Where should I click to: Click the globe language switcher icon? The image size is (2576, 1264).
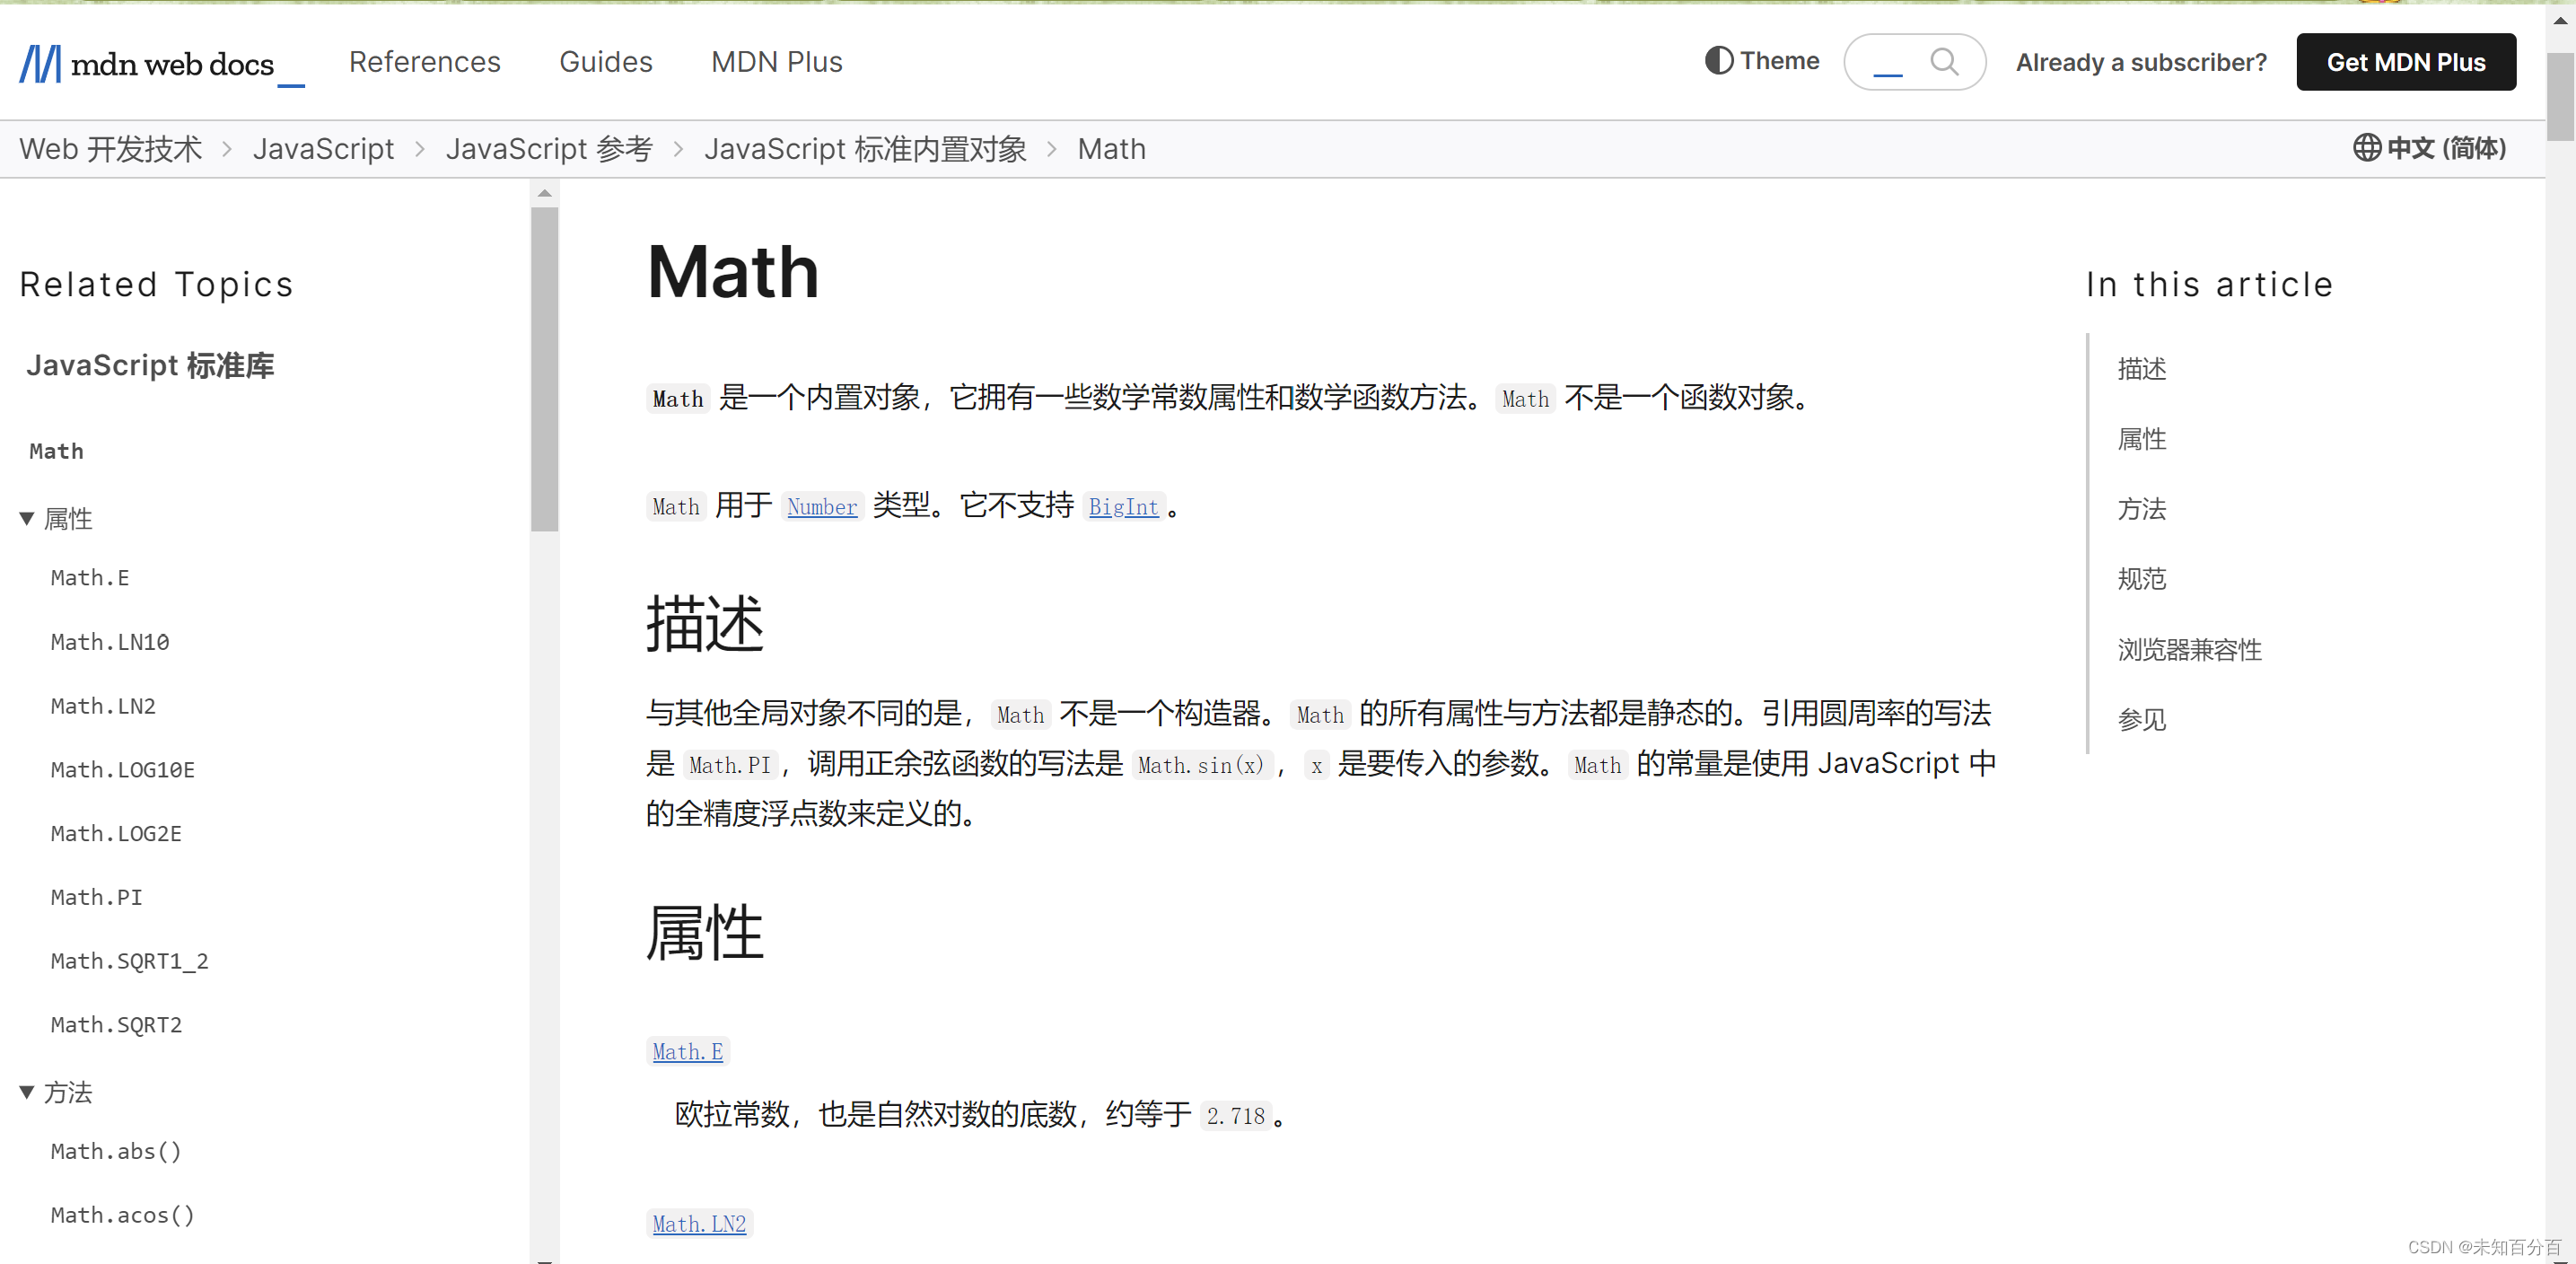coord(2366,148)
